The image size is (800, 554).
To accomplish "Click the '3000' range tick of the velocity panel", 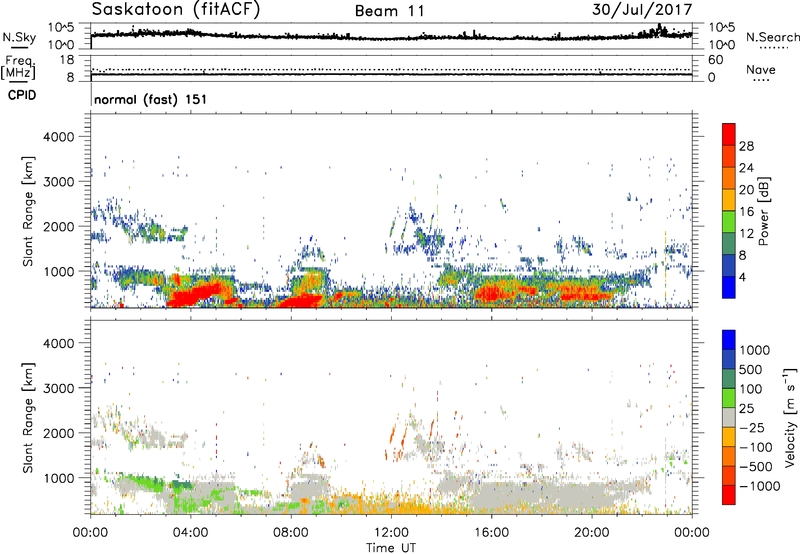I will tap(58, 388).
